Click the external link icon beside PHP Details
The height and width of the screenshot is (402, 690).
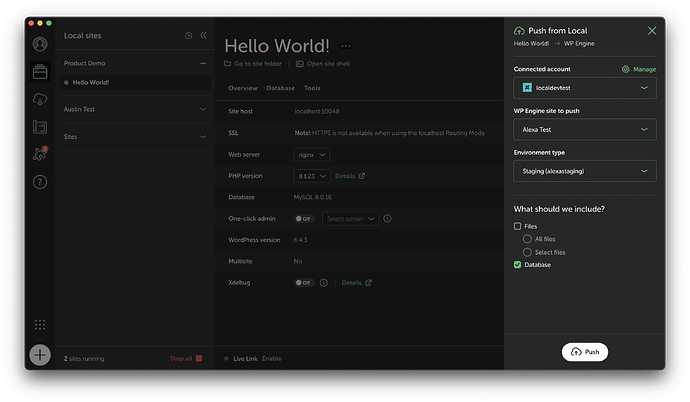362,176
